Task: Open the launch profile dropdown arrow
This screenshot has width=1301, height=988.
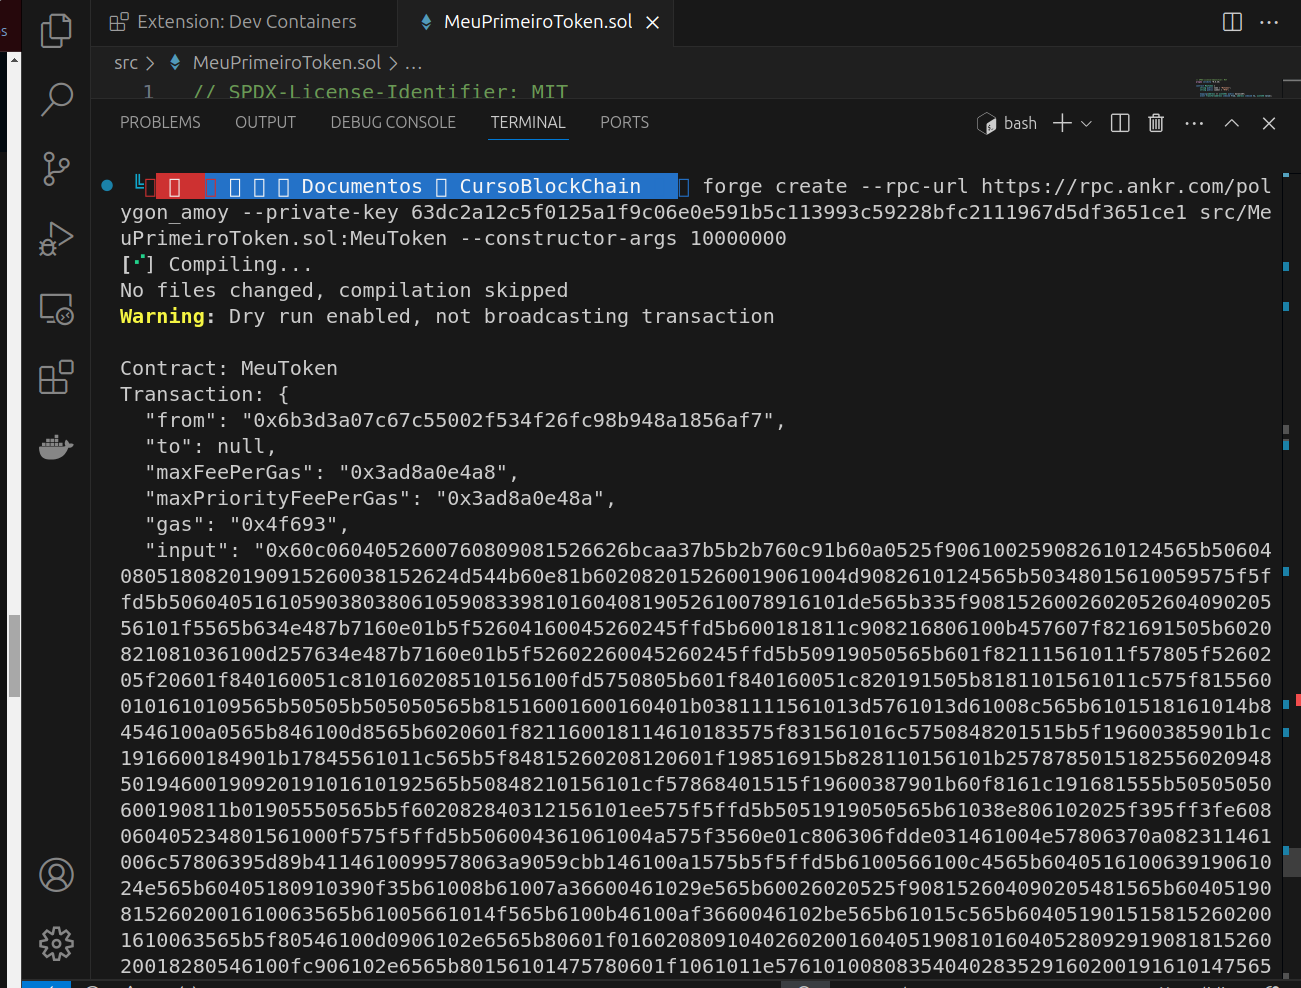Action: click(1086, 123)
